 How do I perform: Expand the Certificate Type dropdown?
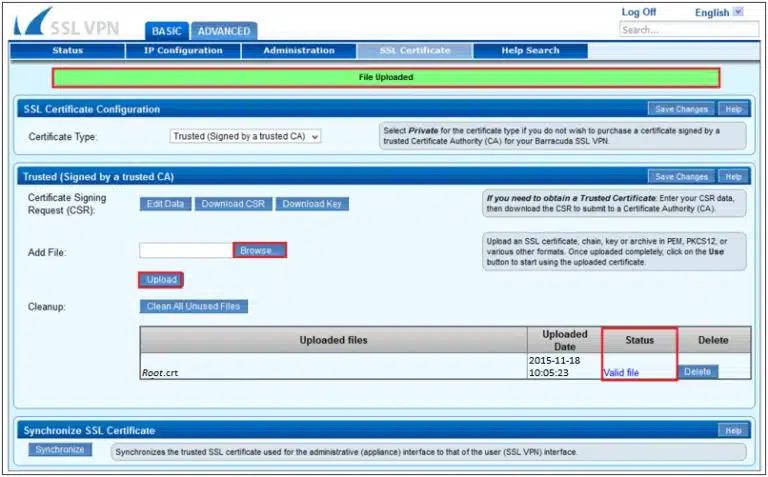click(246, 136)
